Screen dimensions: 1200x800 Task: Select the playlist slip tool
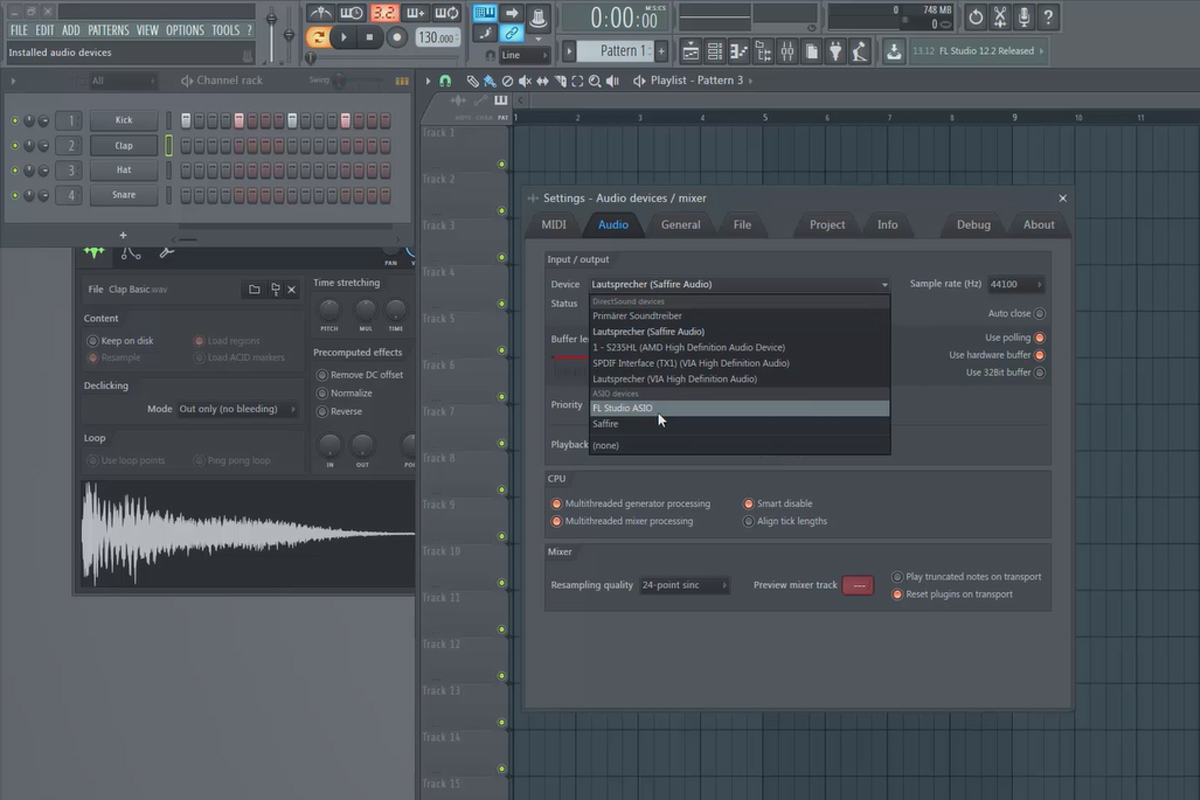[x=542, y=80]
